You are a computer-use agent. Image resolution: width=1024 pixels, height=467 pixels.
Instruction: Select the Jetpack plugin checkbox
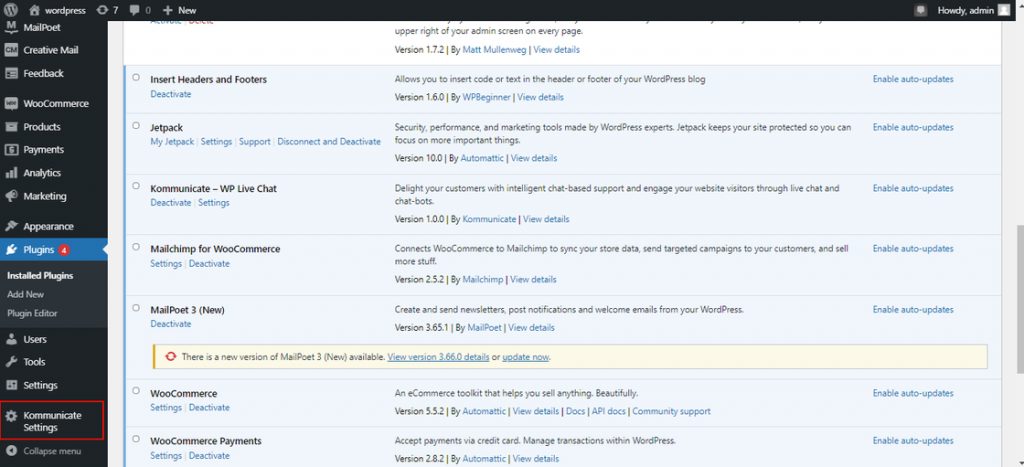tap(136, 125)
